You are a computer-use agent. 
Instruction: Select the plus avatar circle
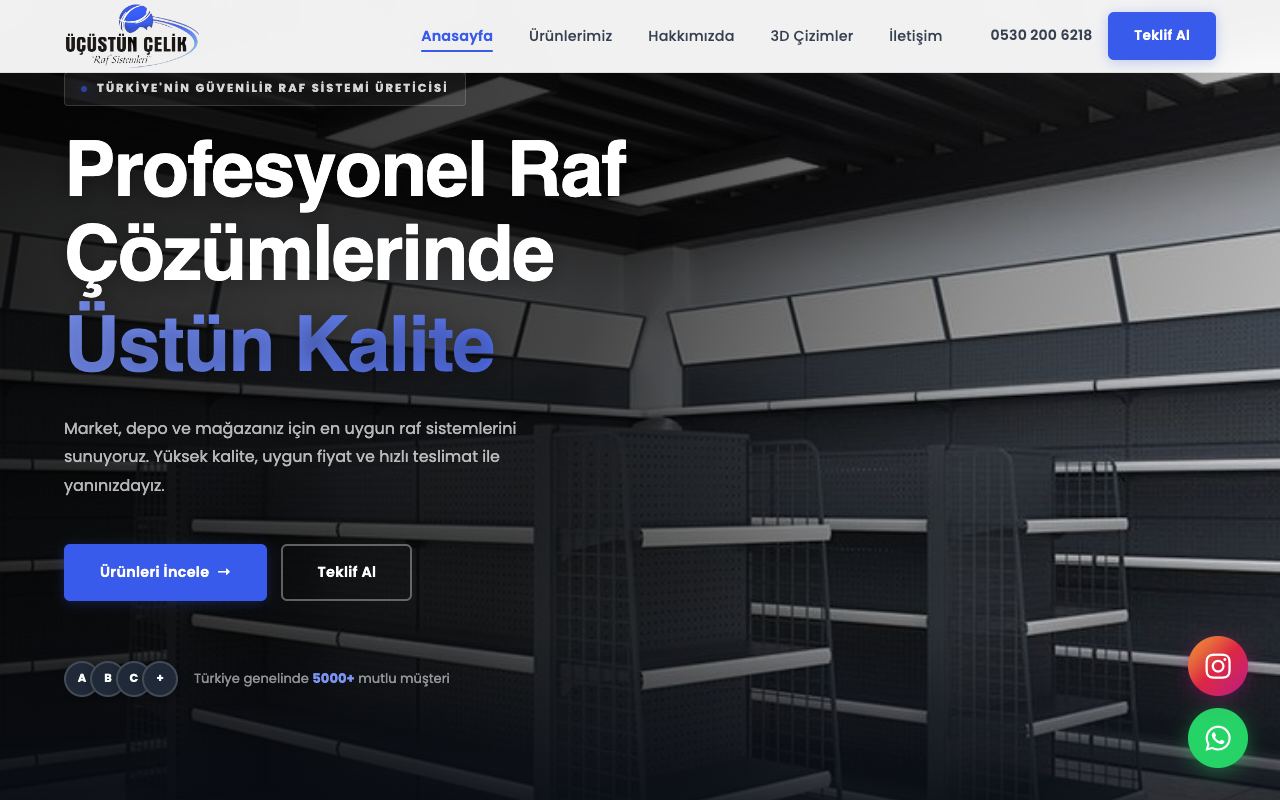[160, 678]
